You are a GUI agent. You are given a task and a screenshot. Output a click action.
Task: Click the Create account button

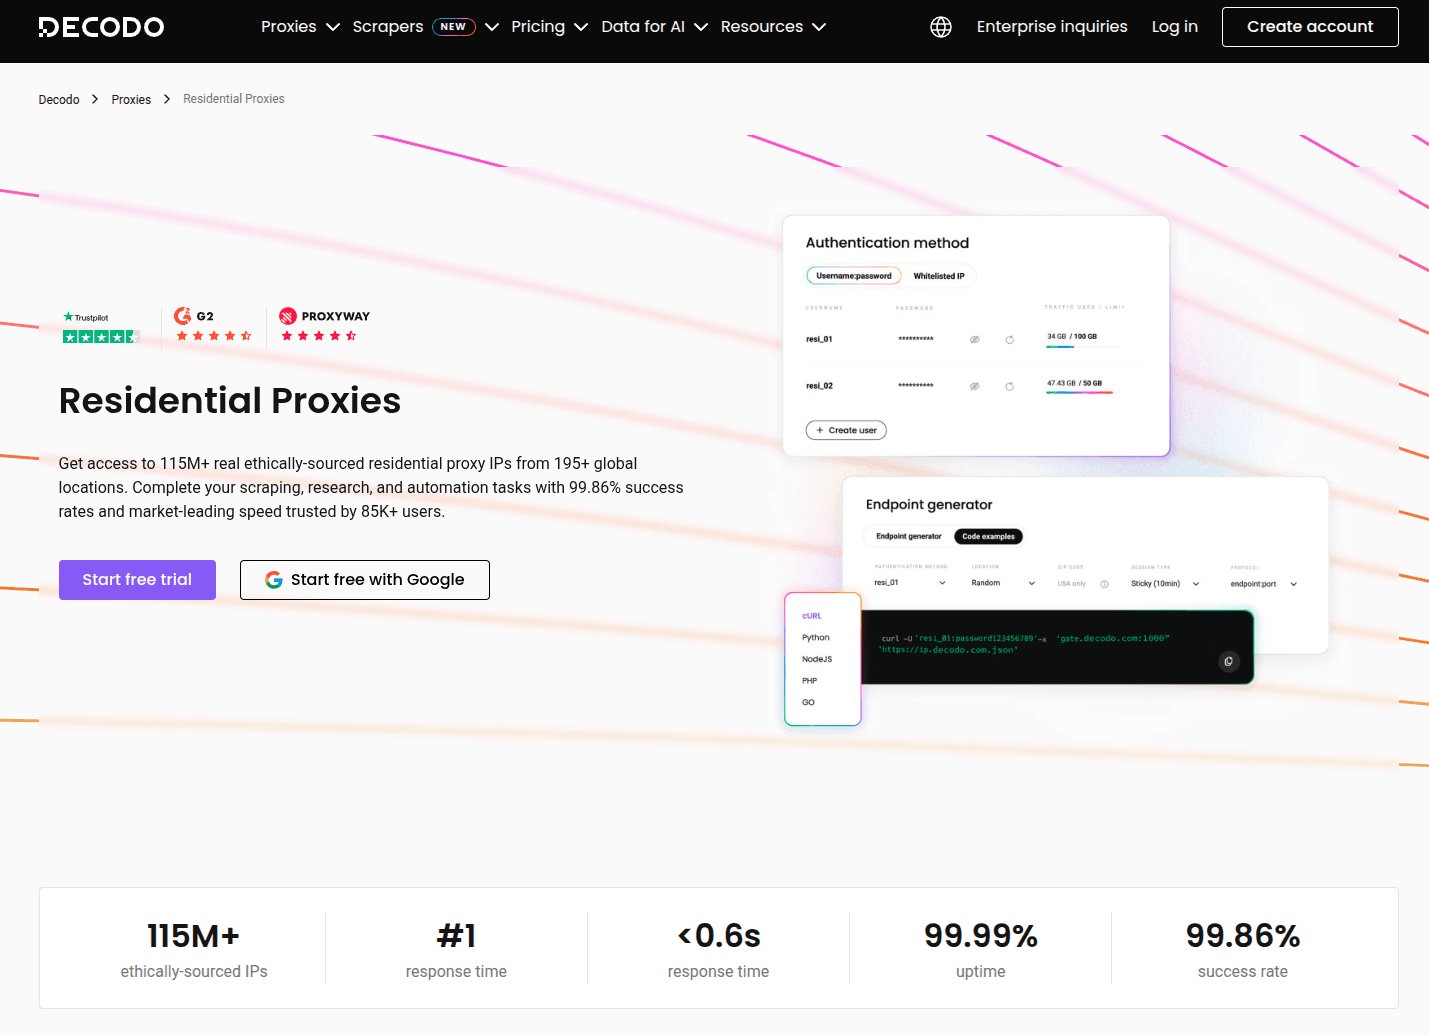[x=1310, y=27]
